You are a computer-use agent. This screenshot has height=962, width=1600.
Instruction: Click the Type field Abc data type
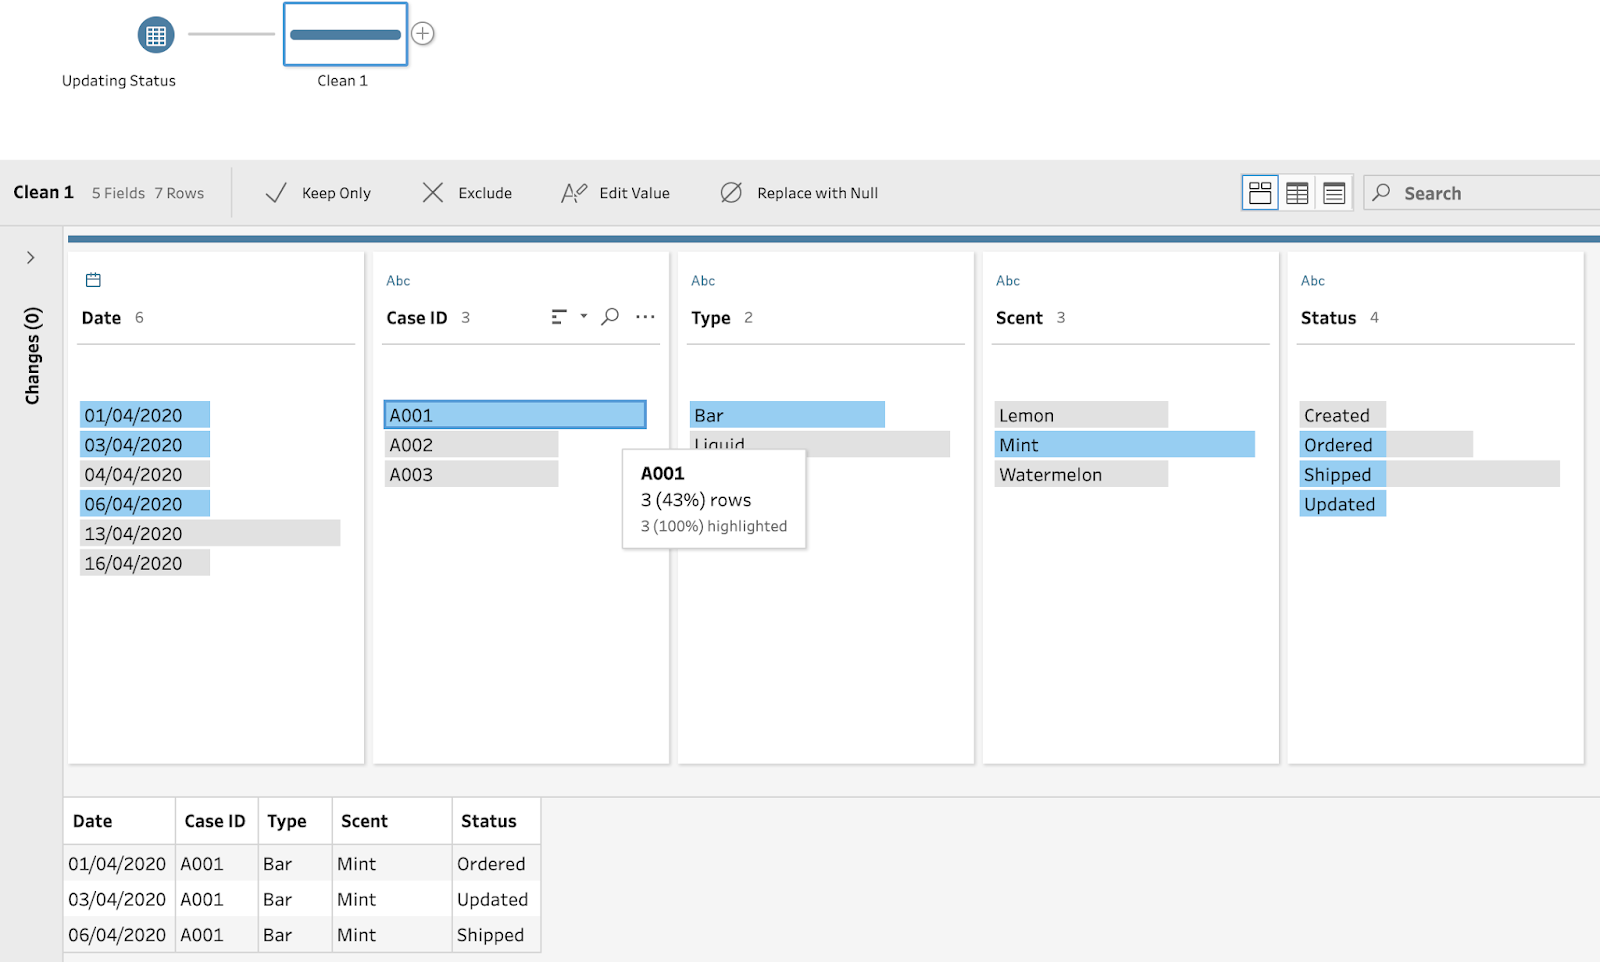pyautogui.click(x=703, y=281)
